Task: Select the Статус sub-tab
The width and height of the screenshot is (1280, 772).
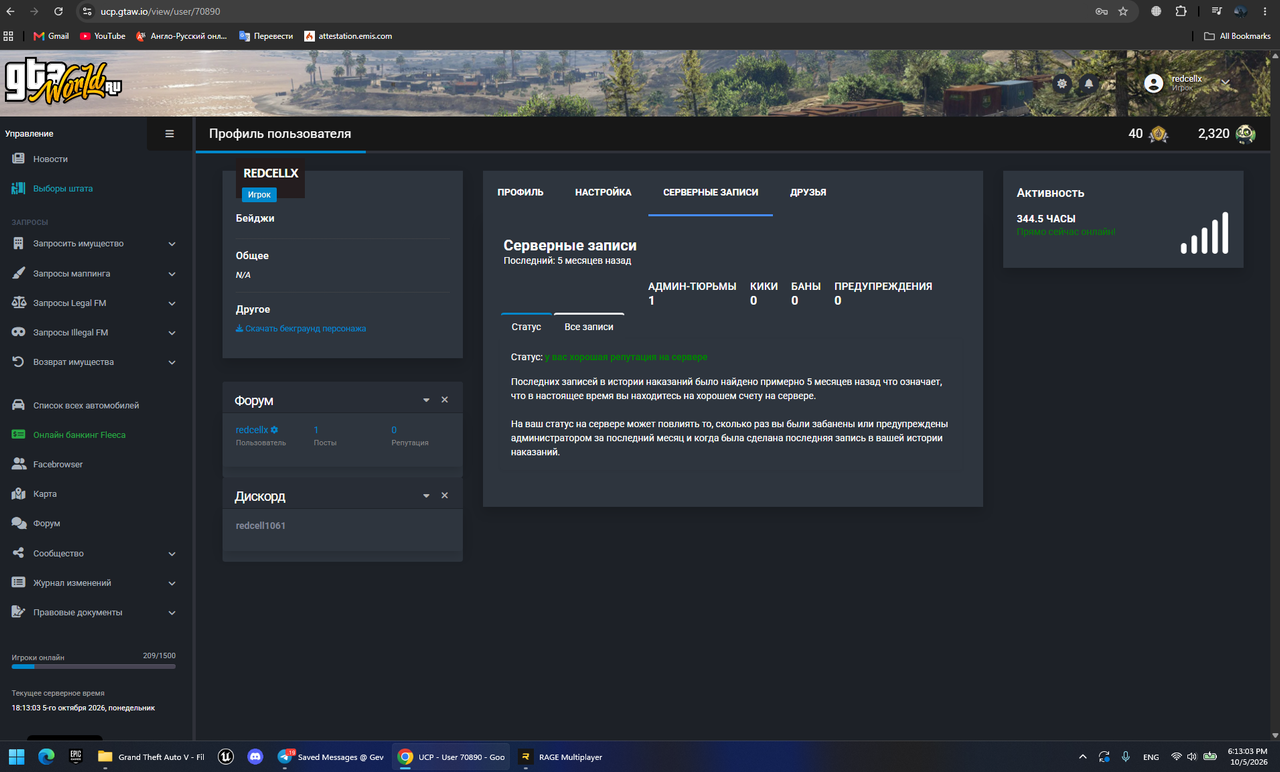Action: pos(526,327)
